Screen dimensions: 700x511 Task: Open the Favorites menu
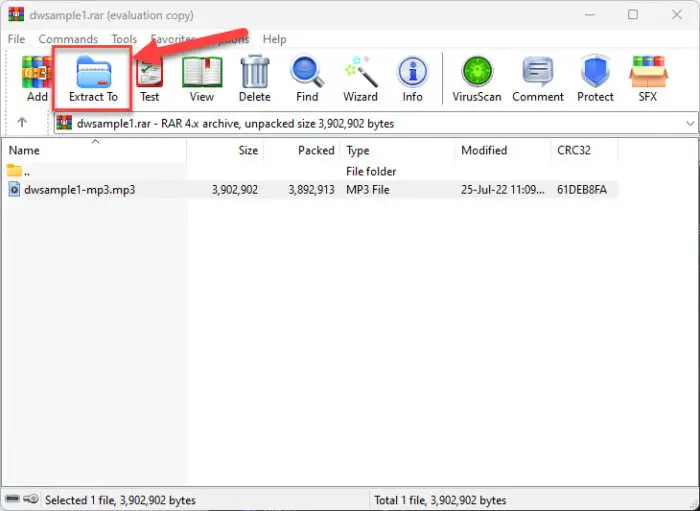[173, 39]
